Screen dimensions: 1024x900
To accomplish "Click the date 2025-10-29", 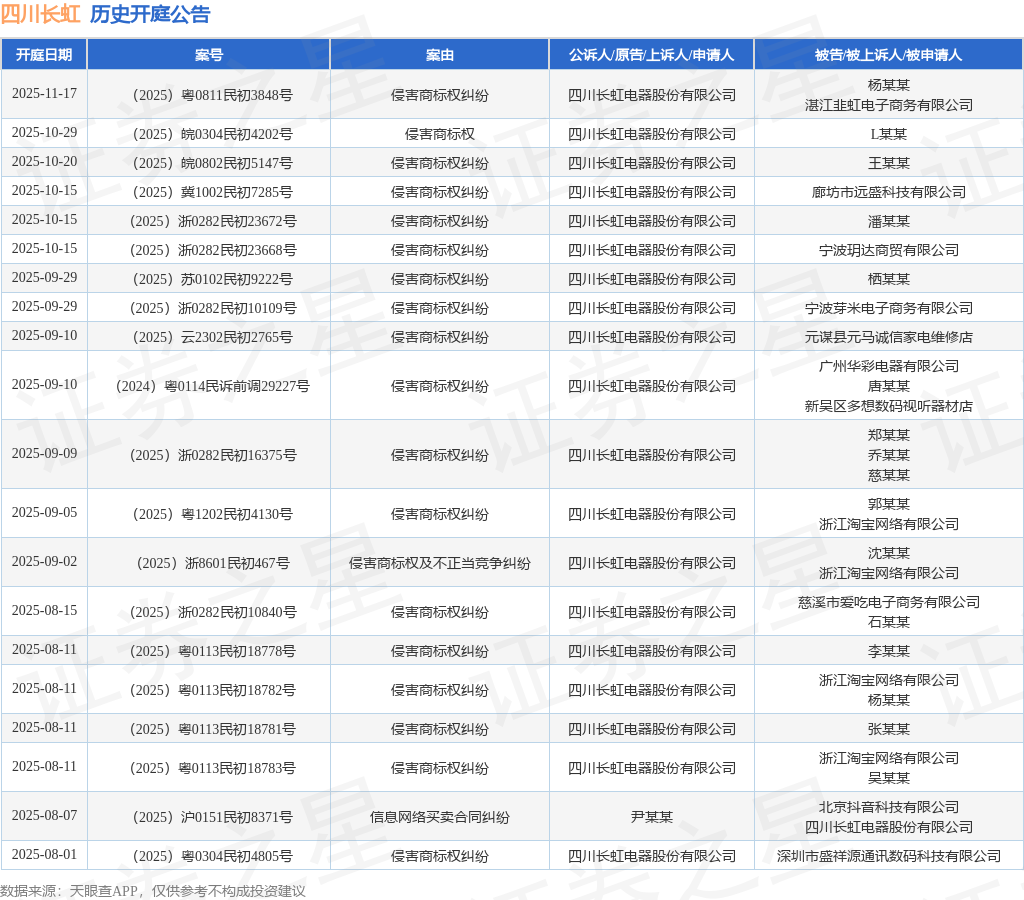I will (44, 133).
